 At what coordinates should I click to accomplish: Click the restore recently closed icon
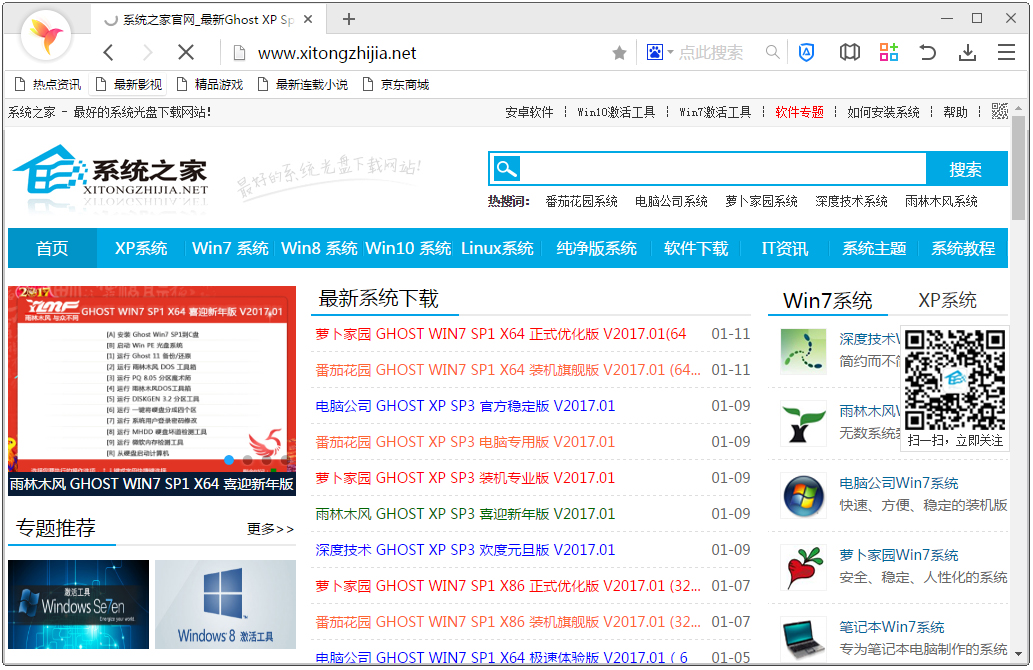(927, 52)
